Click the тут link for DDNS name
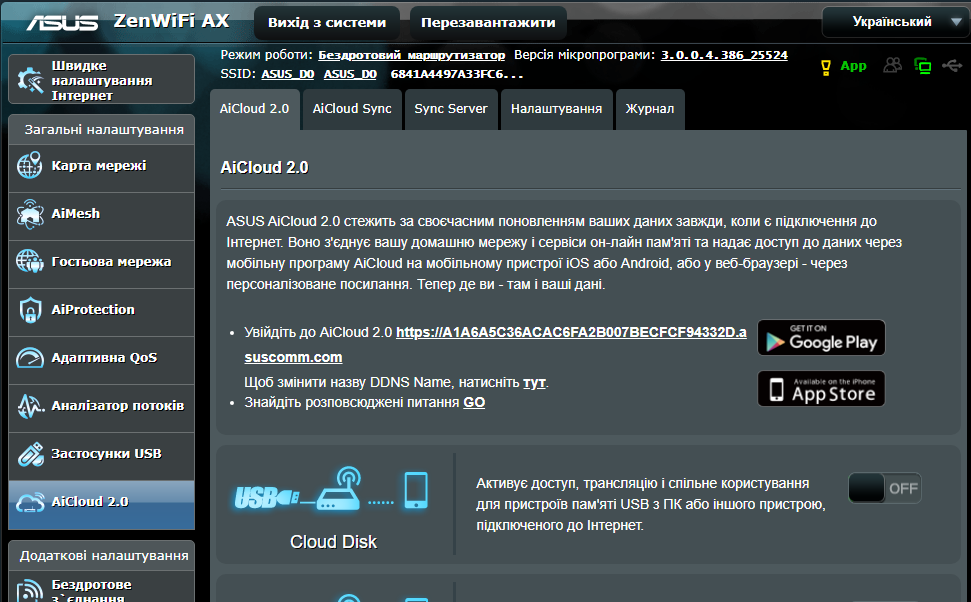The height and width of the screenshot is (602, 971). (534, 383)
